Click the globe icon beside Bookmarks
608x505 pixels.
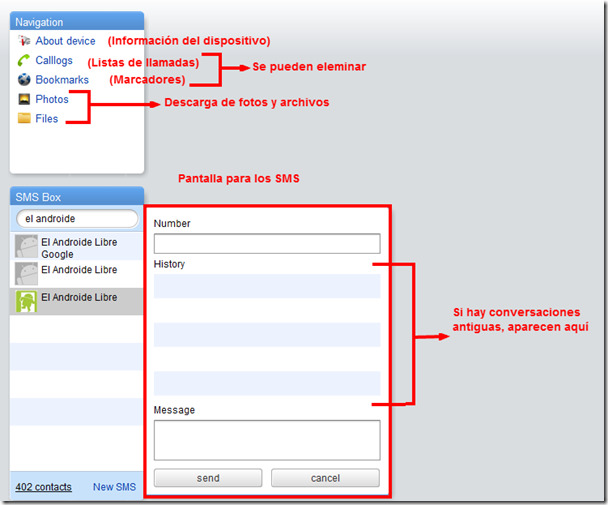[x=24, y=80]
